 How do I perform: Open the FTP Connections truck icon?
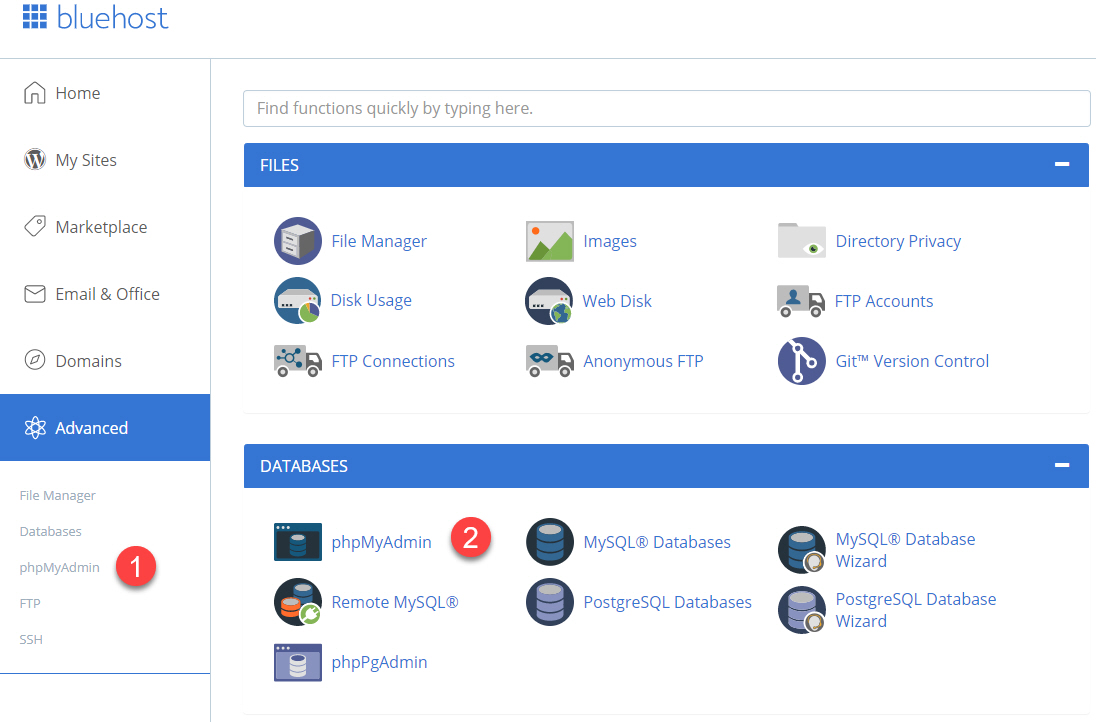point(298,361)
